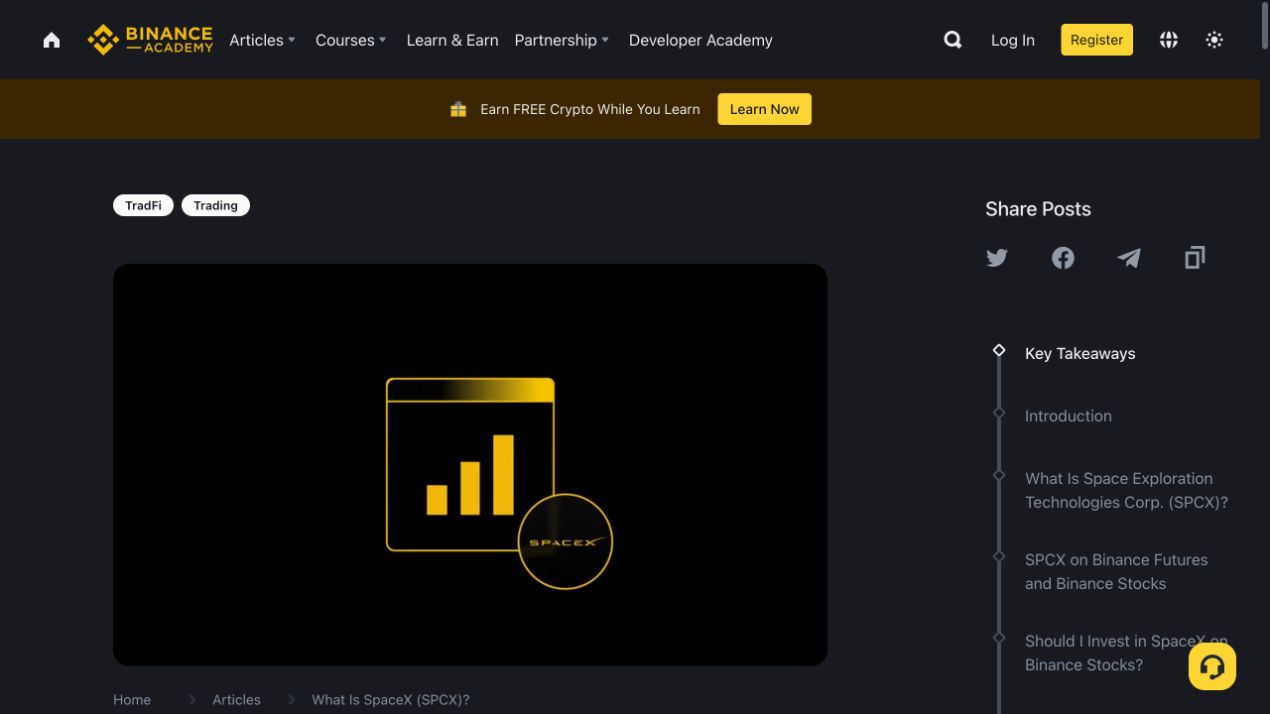Image resolution: width=1270 pixels, height=714 pixels.
Task: Select the TradFi tag
Action: pyautogui.click(x=143, y=205)
